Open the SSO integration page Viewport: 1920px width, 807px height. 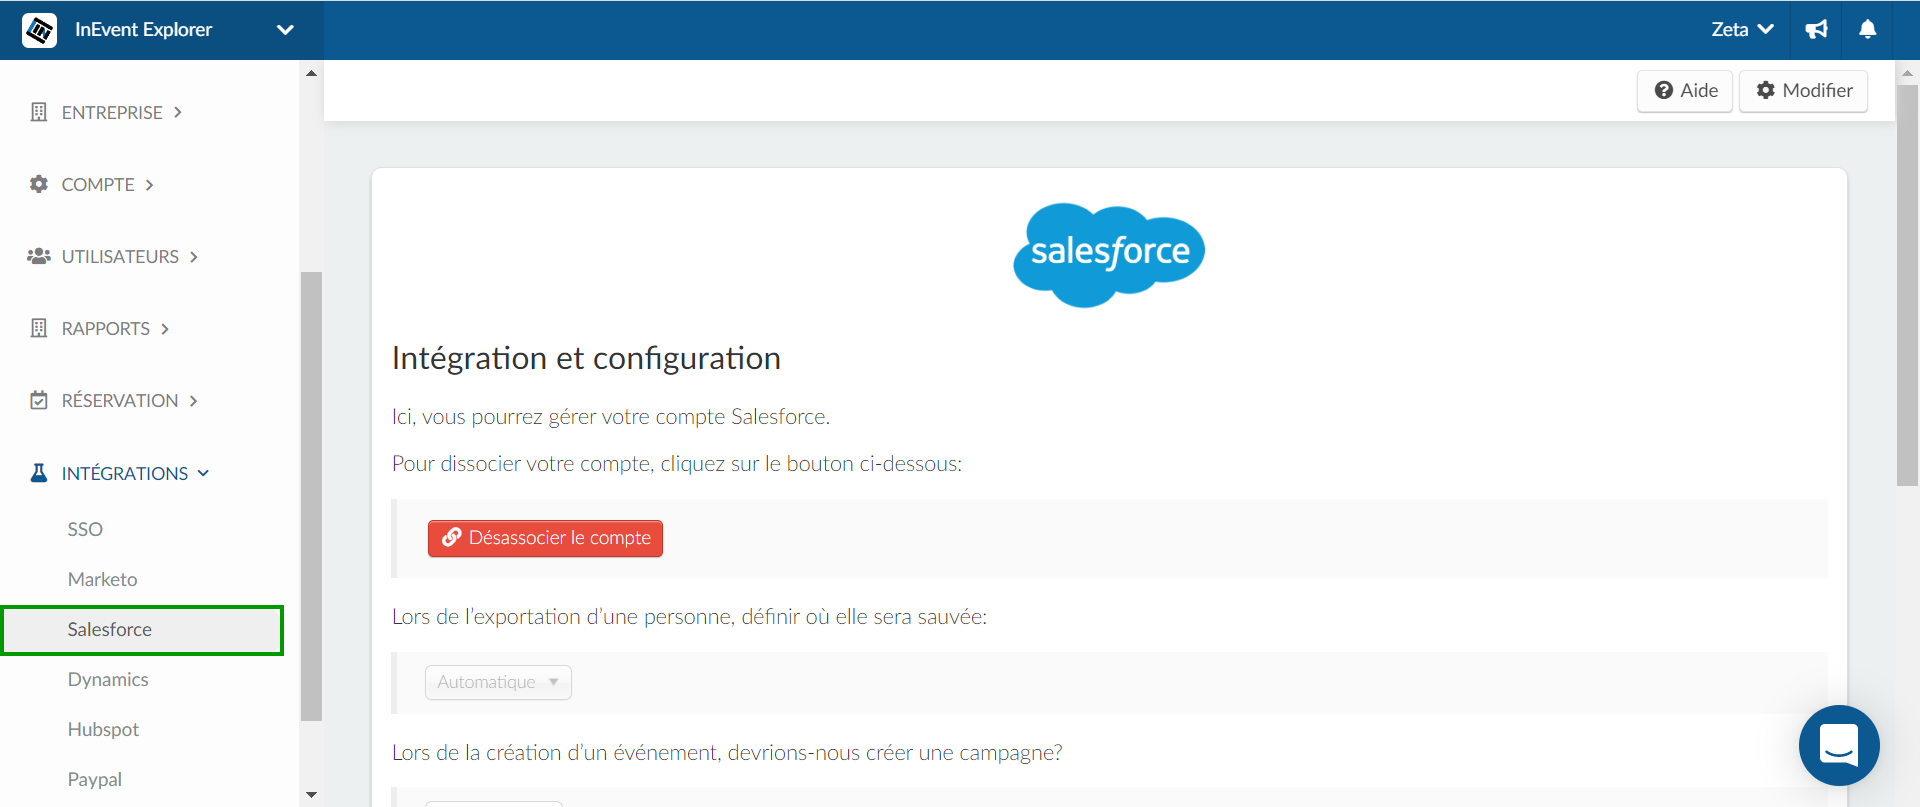coord(85,529)
